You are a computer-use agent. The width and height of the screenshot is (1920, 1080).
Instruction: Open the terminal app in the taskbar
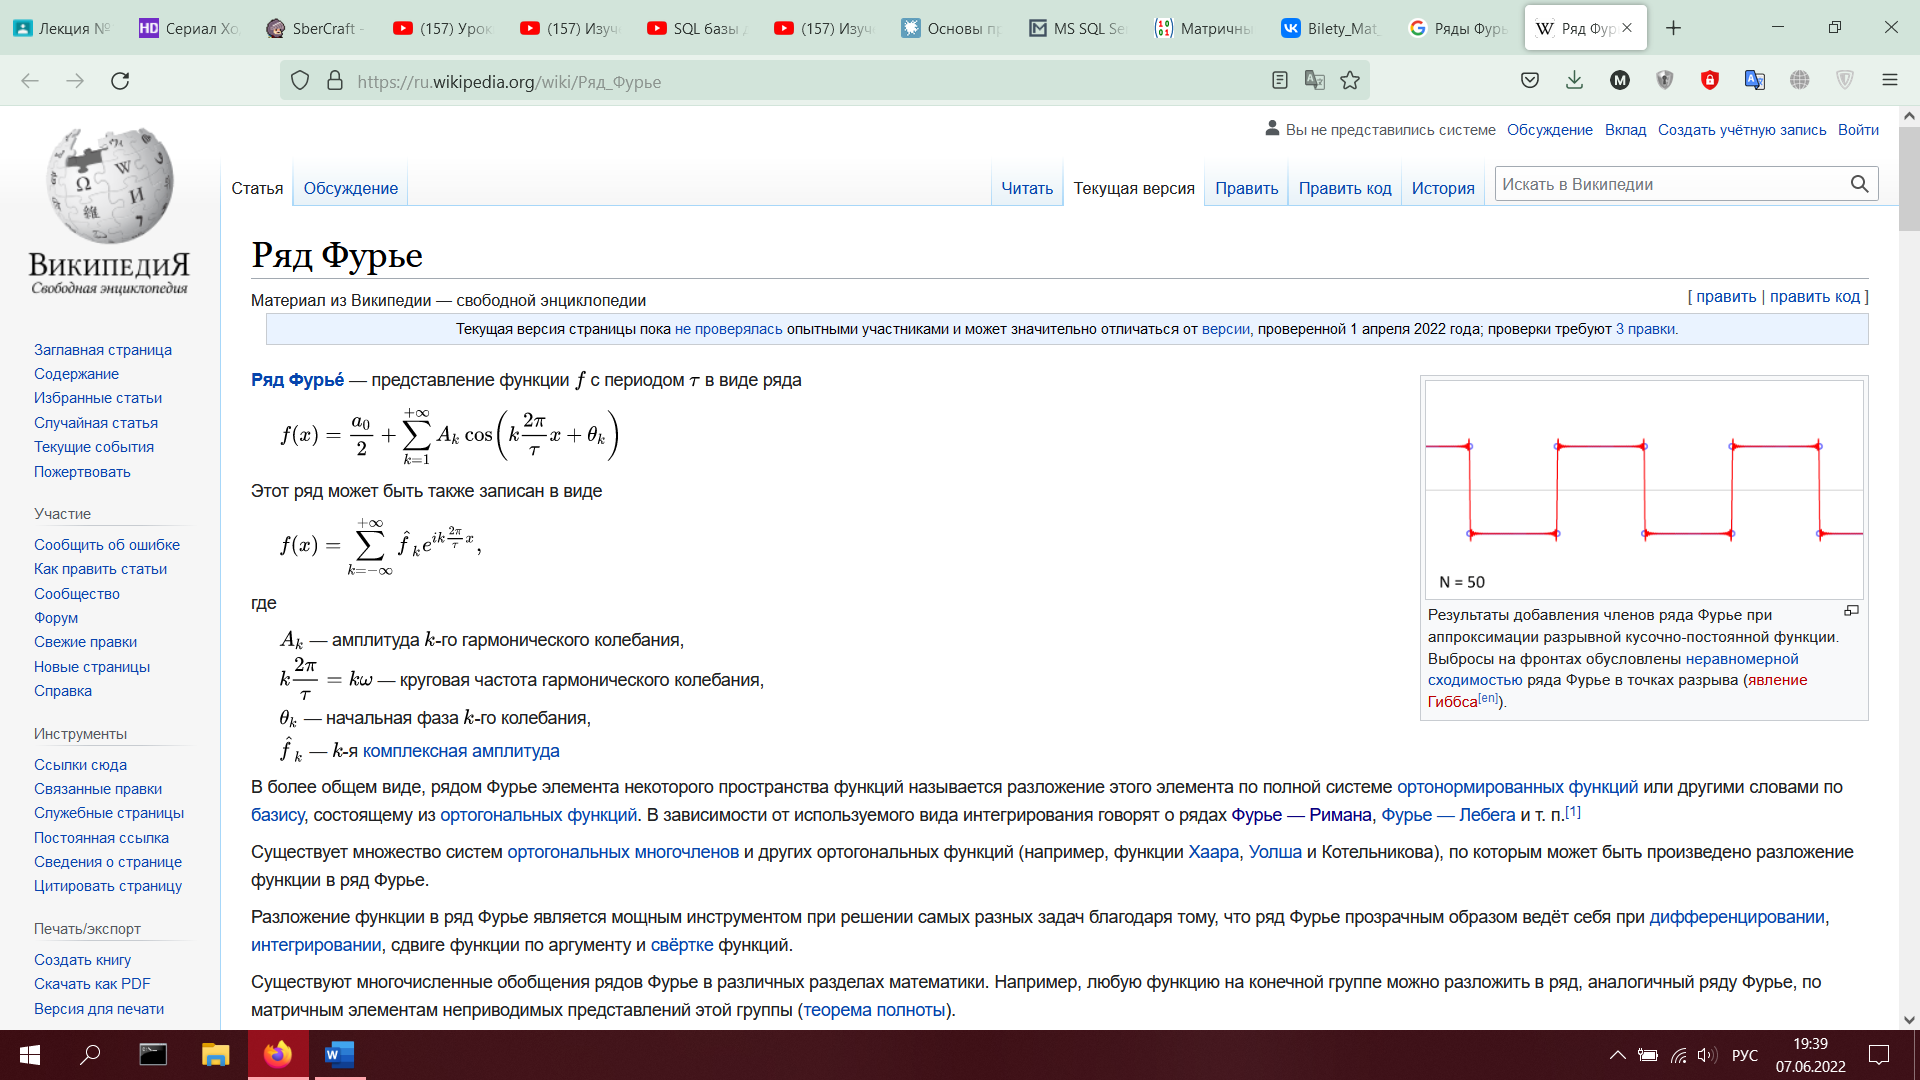point(153,1055)
